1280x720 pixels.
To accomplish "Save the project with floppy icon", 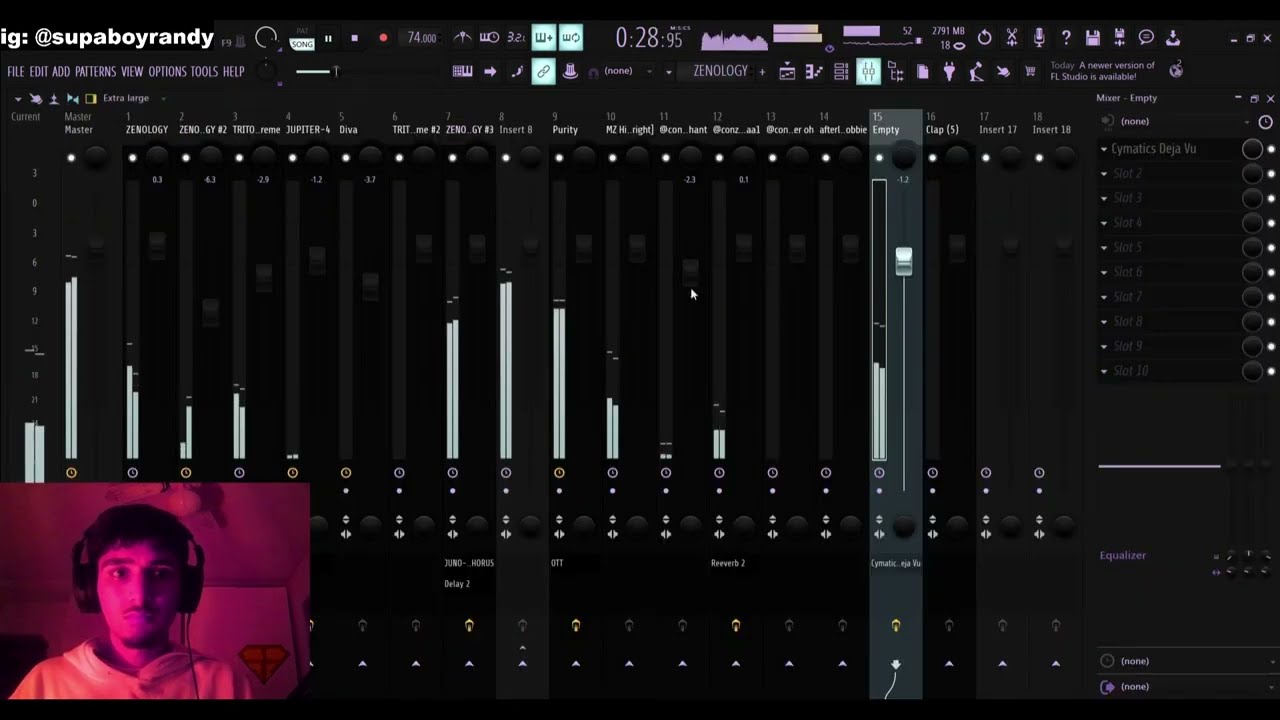I will coord(1093,38).
